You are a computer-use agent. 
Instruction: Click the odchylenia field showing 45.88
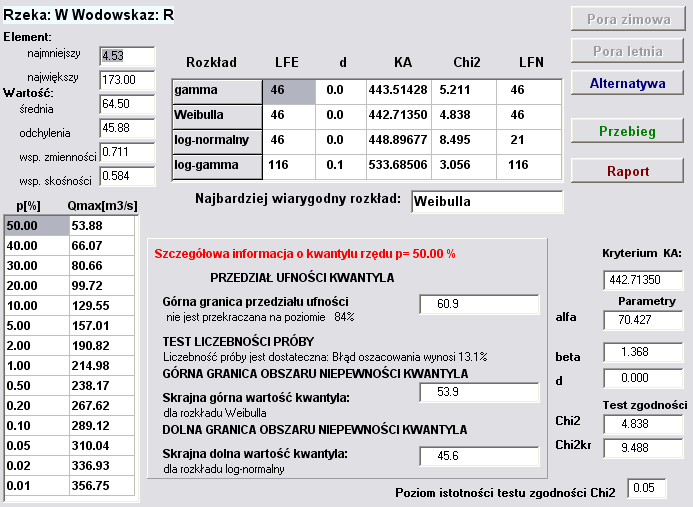(x=127, y=128)
